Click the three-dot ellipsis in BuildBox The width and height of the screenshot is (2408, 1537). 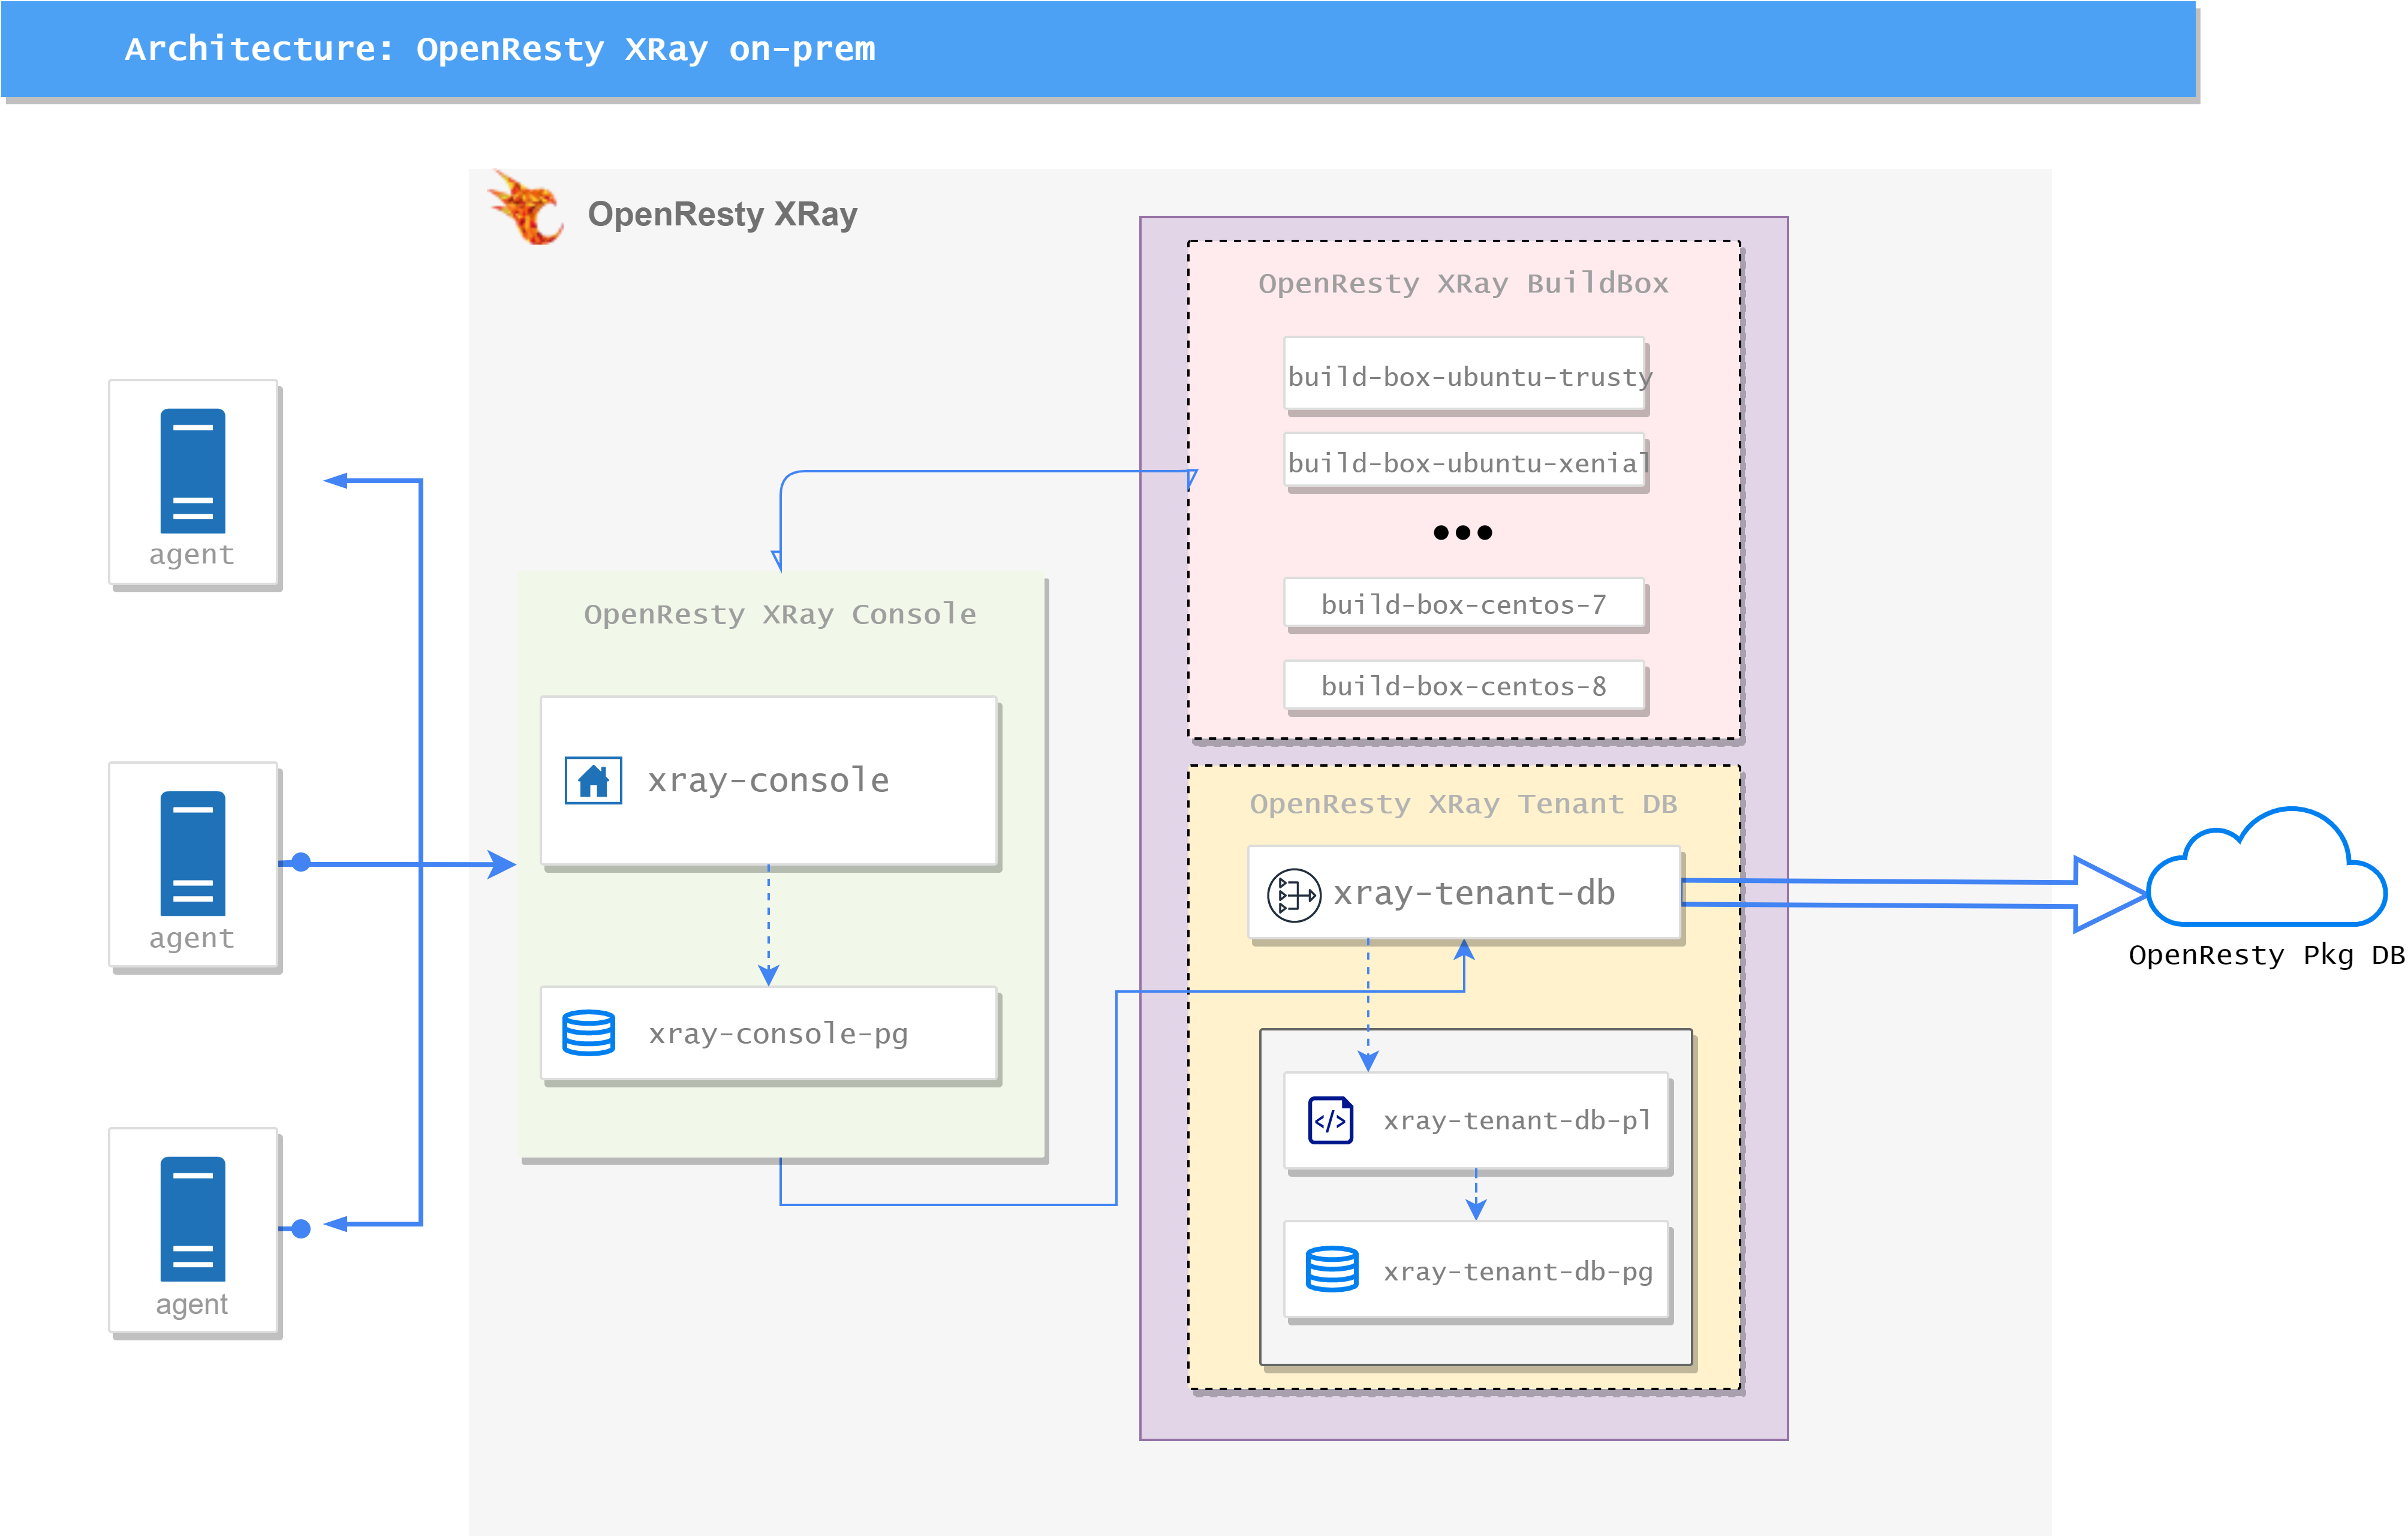pyautogui.click(x=1463, y=532)
